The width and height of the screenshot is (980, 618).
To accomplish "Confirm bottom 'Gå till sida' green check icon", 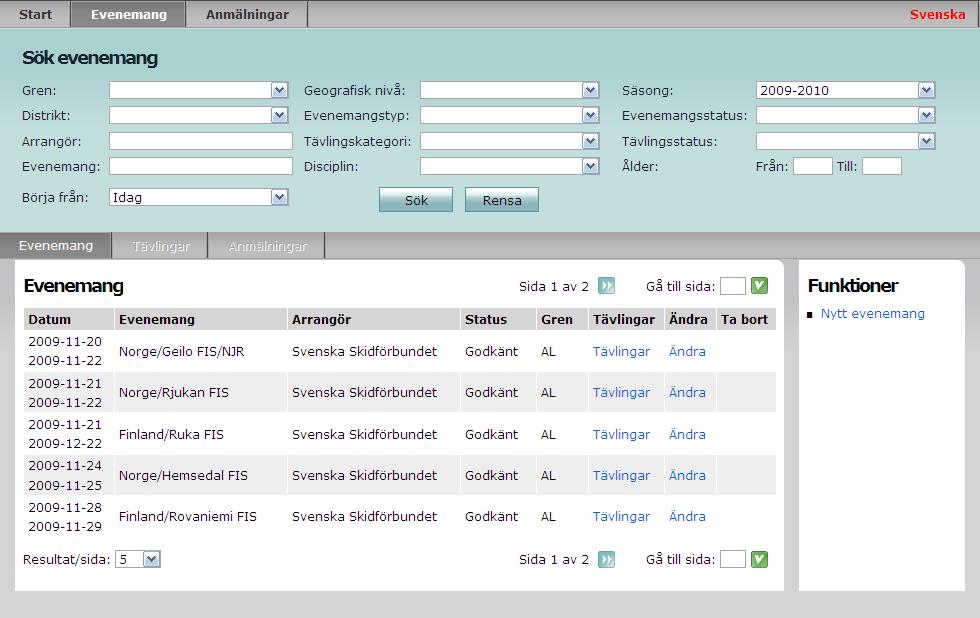I will coord(759,559).
